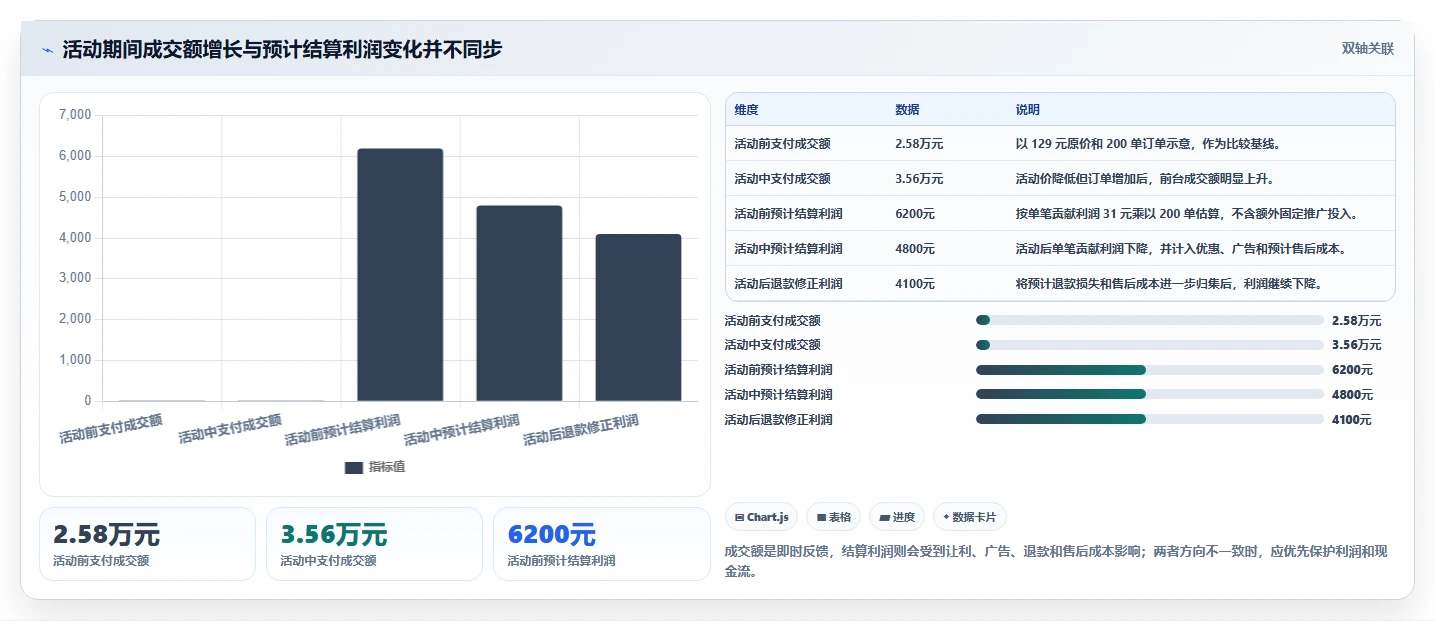Image resolution: width=1435 pixels, height=621 pixels.
Task: Click the 表格 tag chip
Action: tap(833, 517)
